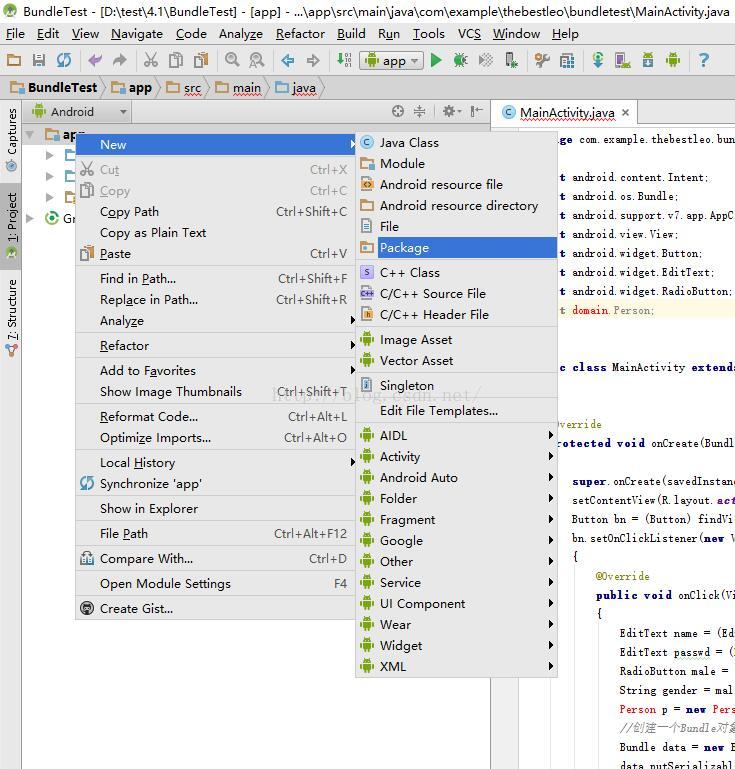Open the app run configuration dropdown

[392, 60]
